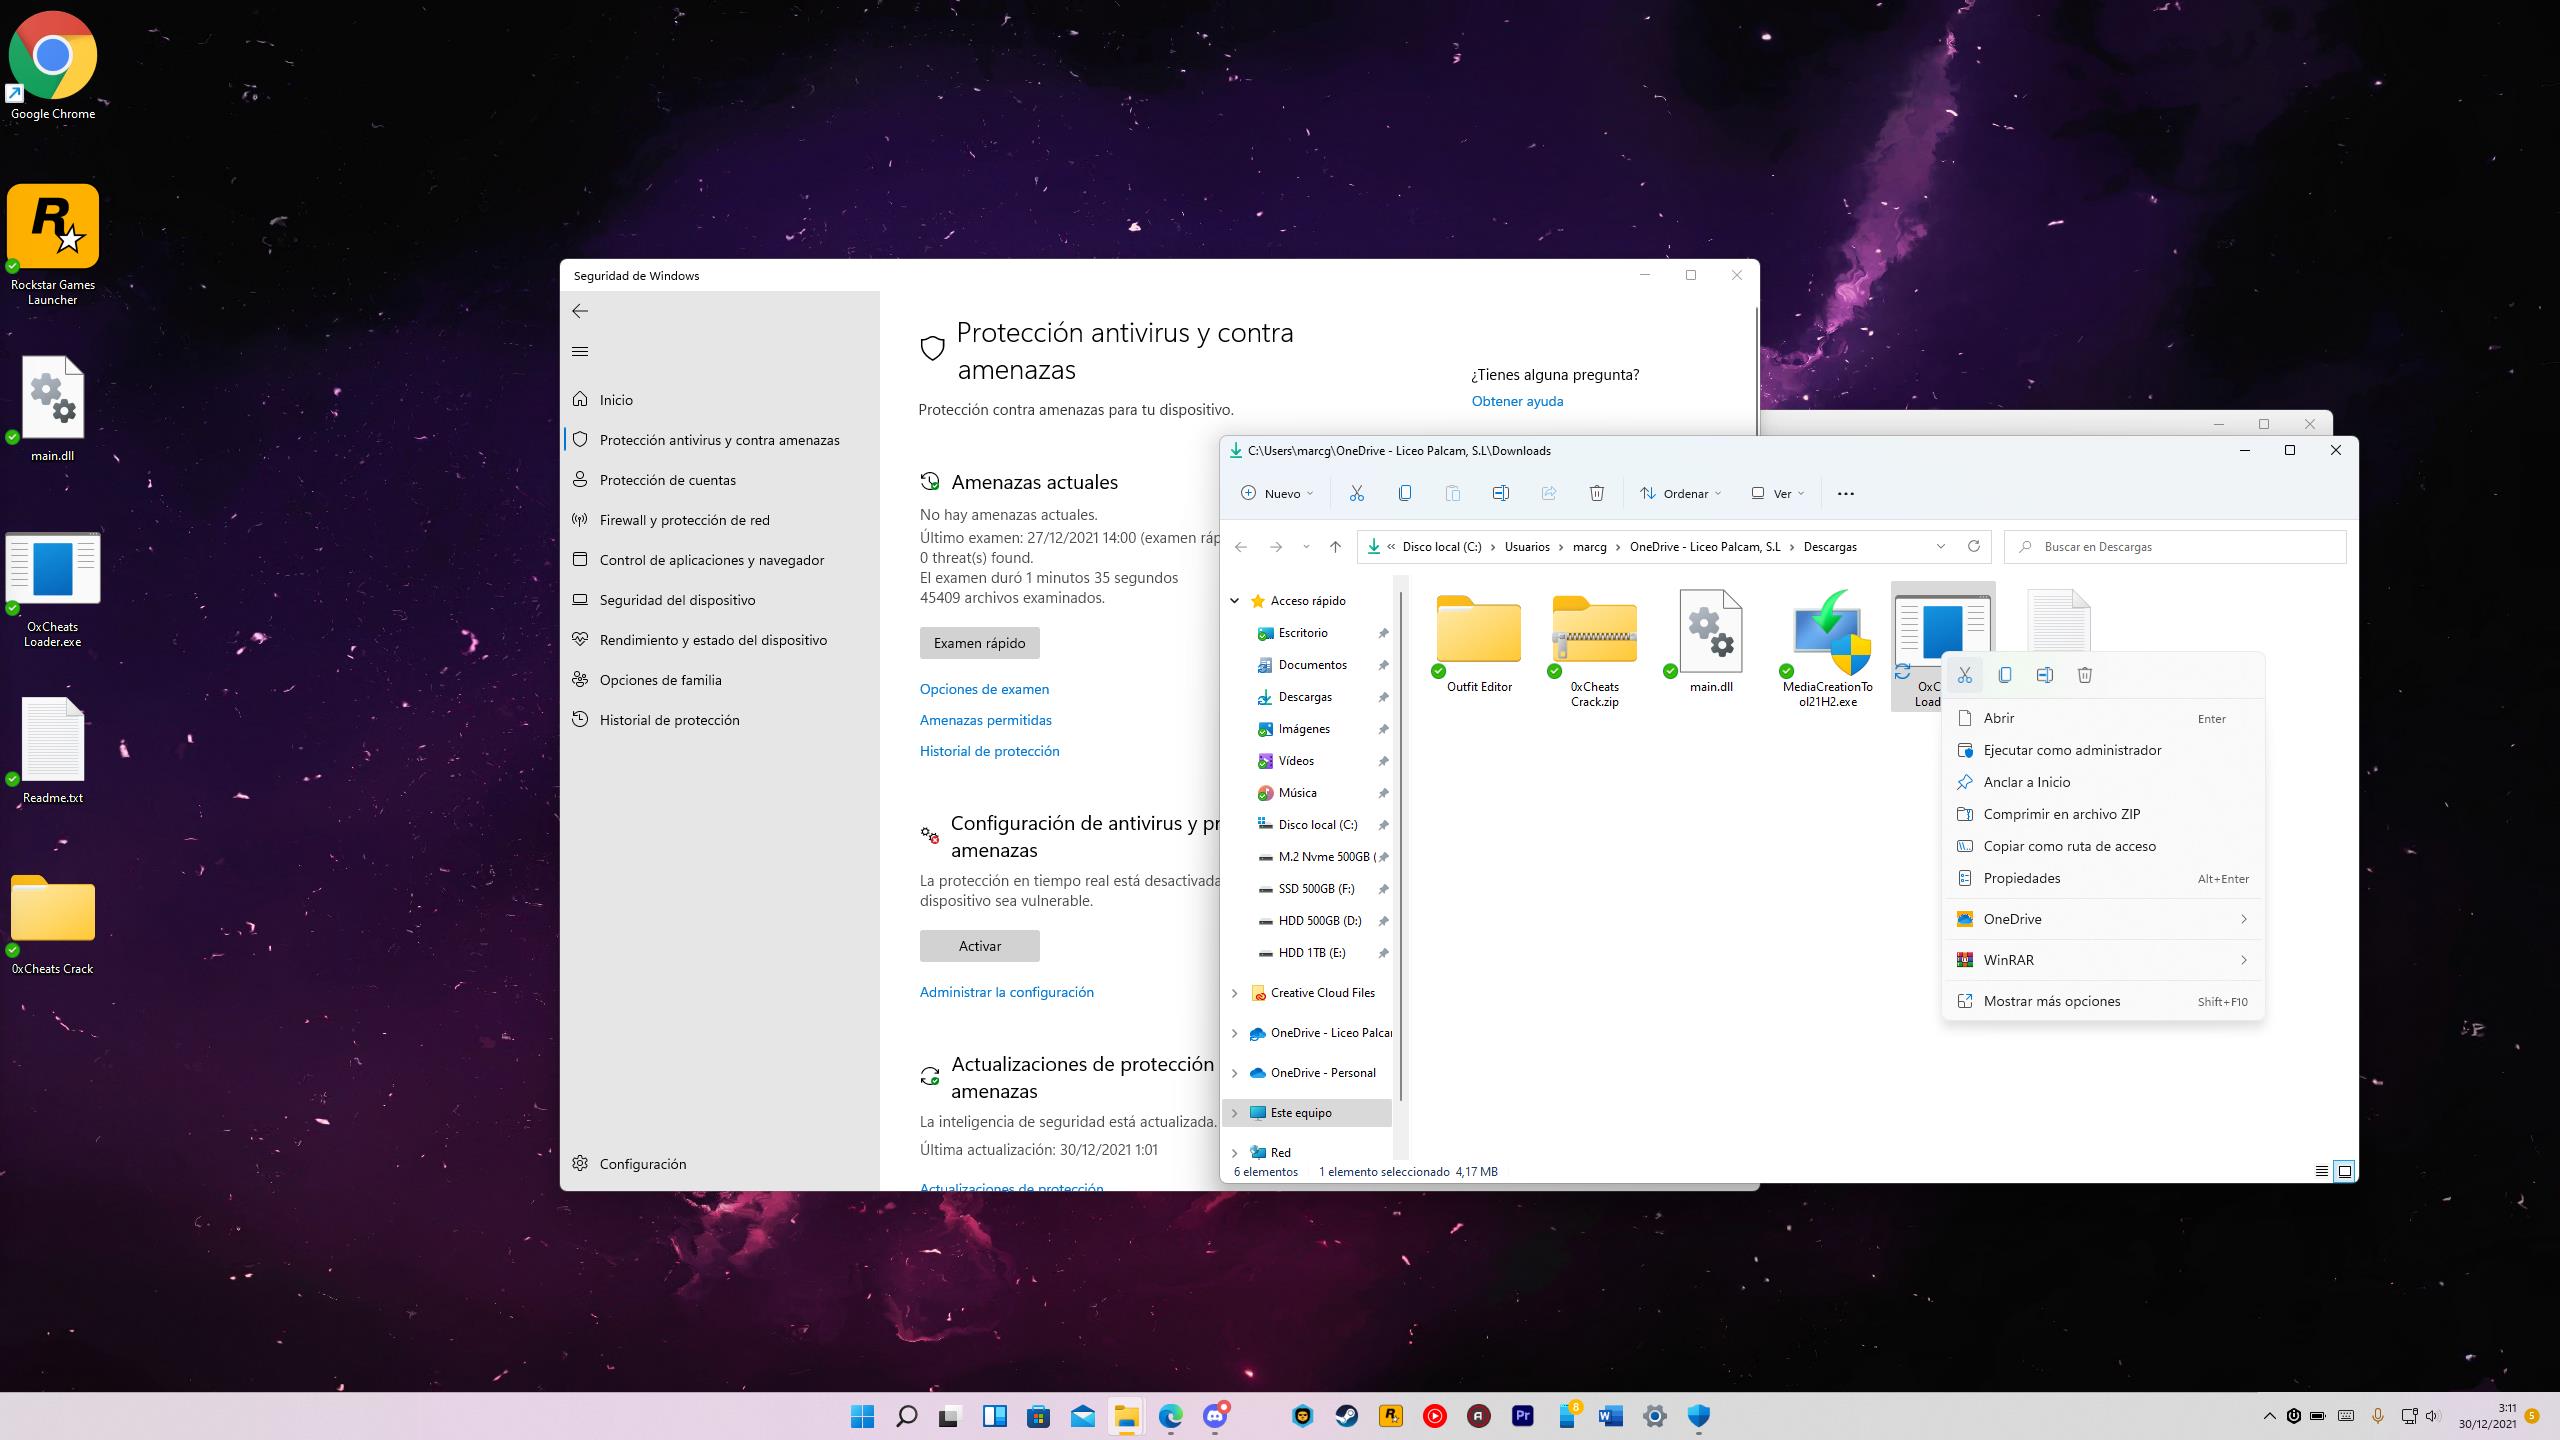Viewport: 2560px width, 1440px height.
Task: Click the Buscar en Descargas search field
Action: click(x=2180, y=547)
